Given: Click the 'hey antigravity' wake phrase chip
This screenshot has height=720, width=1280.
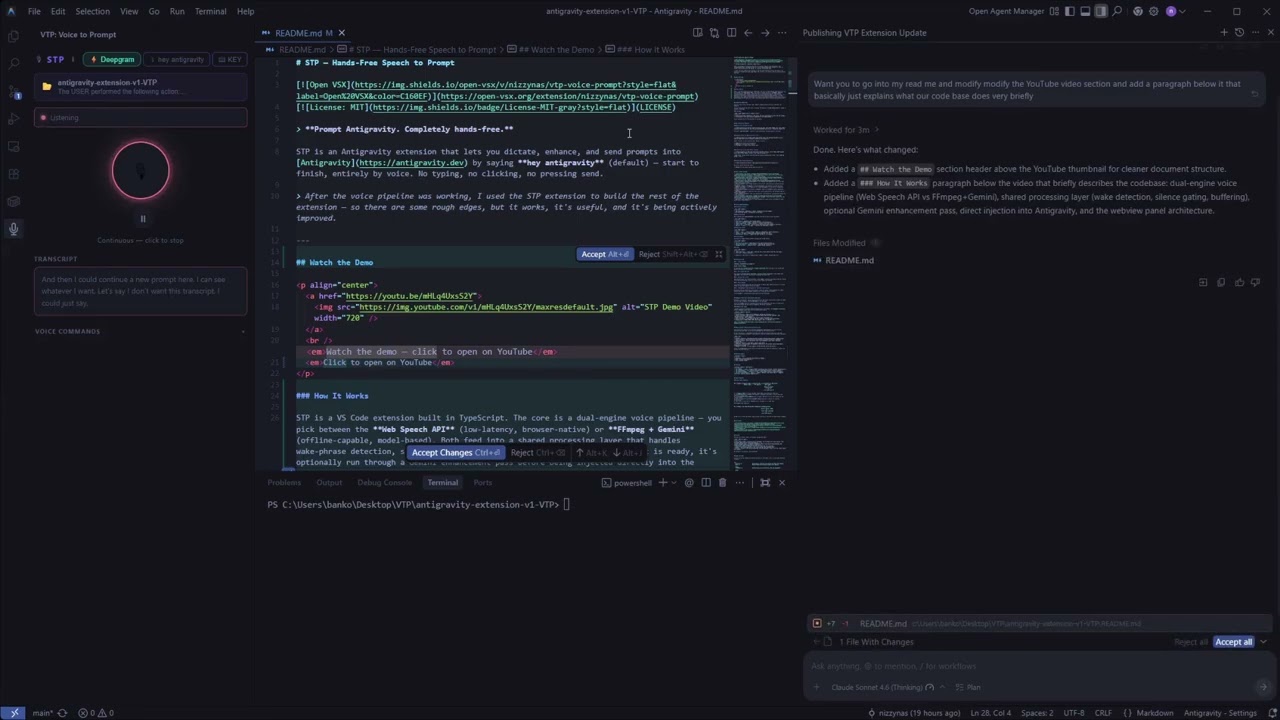Looking at the screenshot, I should 176,59.
